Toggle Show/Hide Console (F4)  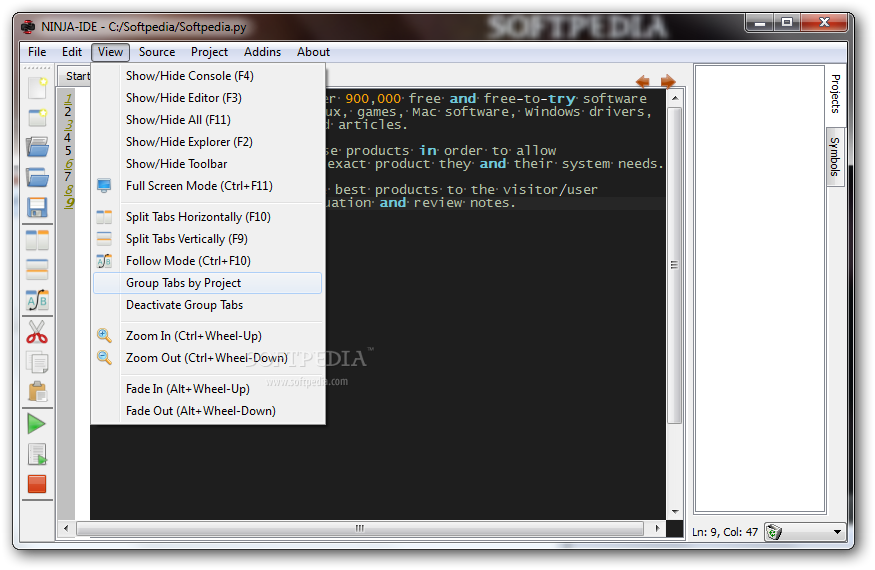coord(208,76)
